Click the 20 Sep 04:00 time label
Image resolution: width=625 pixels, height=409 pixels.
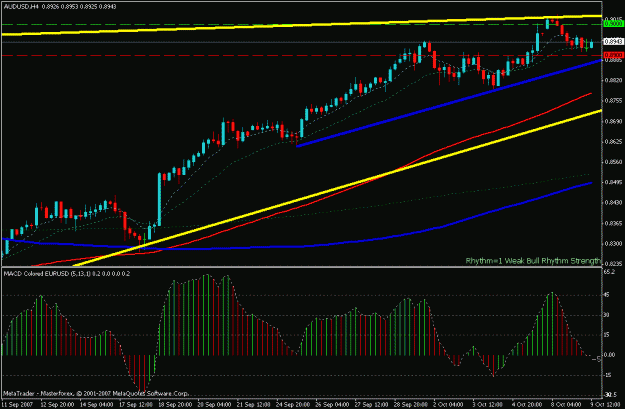click(214, 404)
